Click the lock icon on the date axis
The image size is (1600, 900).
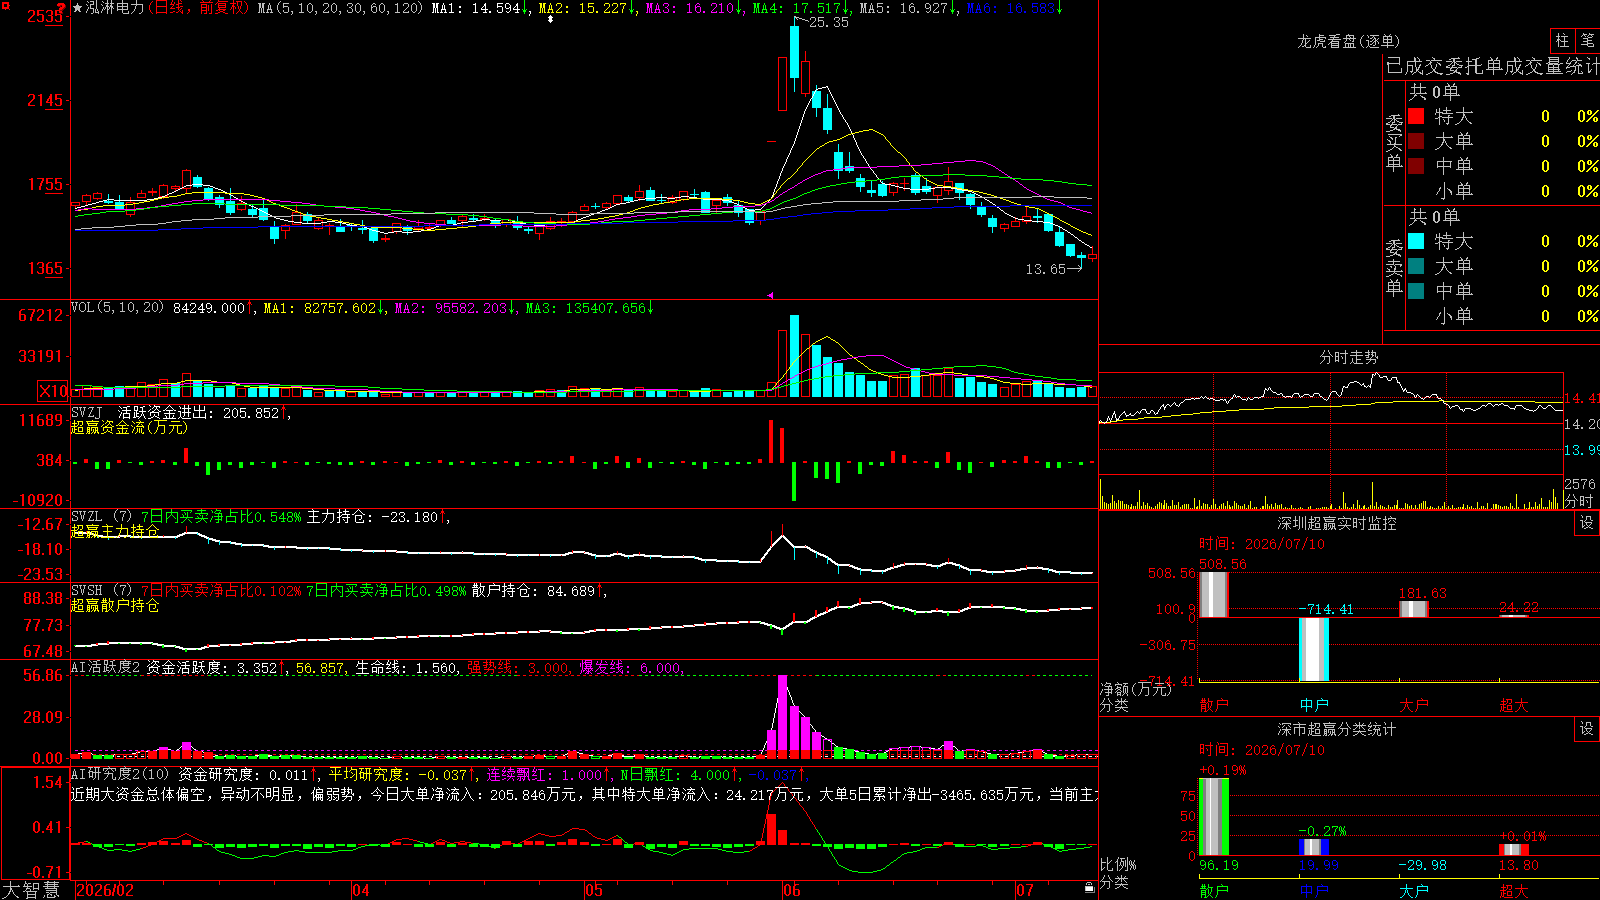pos(1089,887)
